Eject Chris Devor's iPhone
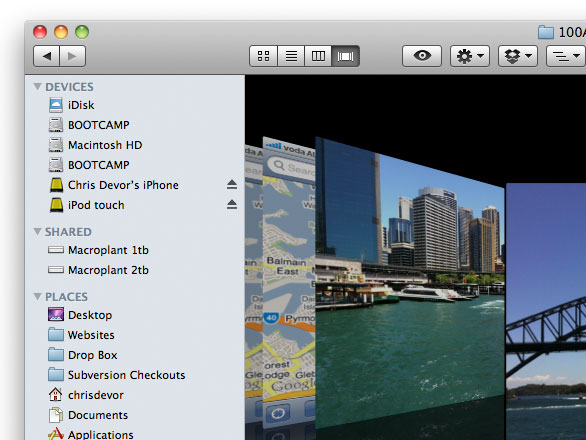Image resolution: width=586 pixels, height=440 pixels. pyautogui.click(x=232, y=185)
